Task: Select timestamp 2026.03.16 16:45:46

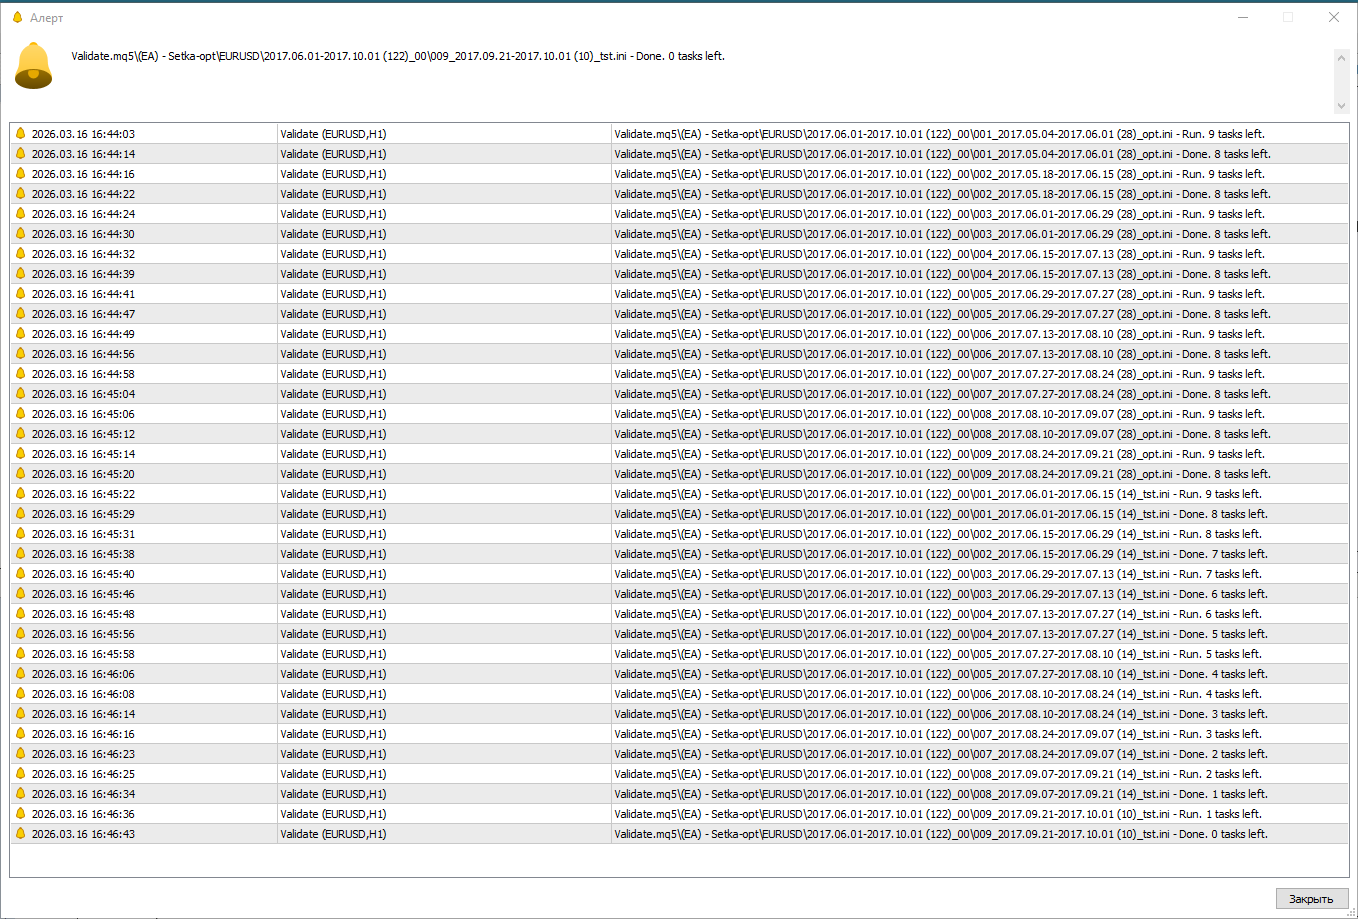Action: [83, 594]
